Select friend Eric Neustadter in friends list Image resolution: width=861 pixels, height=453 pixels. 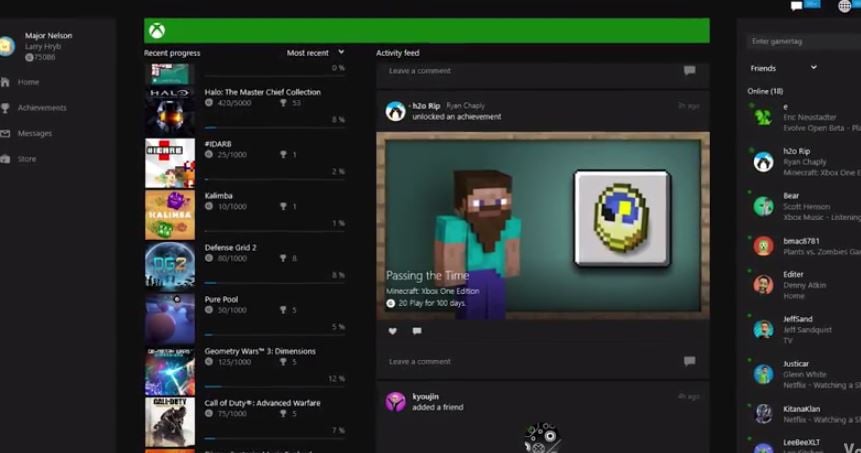[x=804, y=118]
